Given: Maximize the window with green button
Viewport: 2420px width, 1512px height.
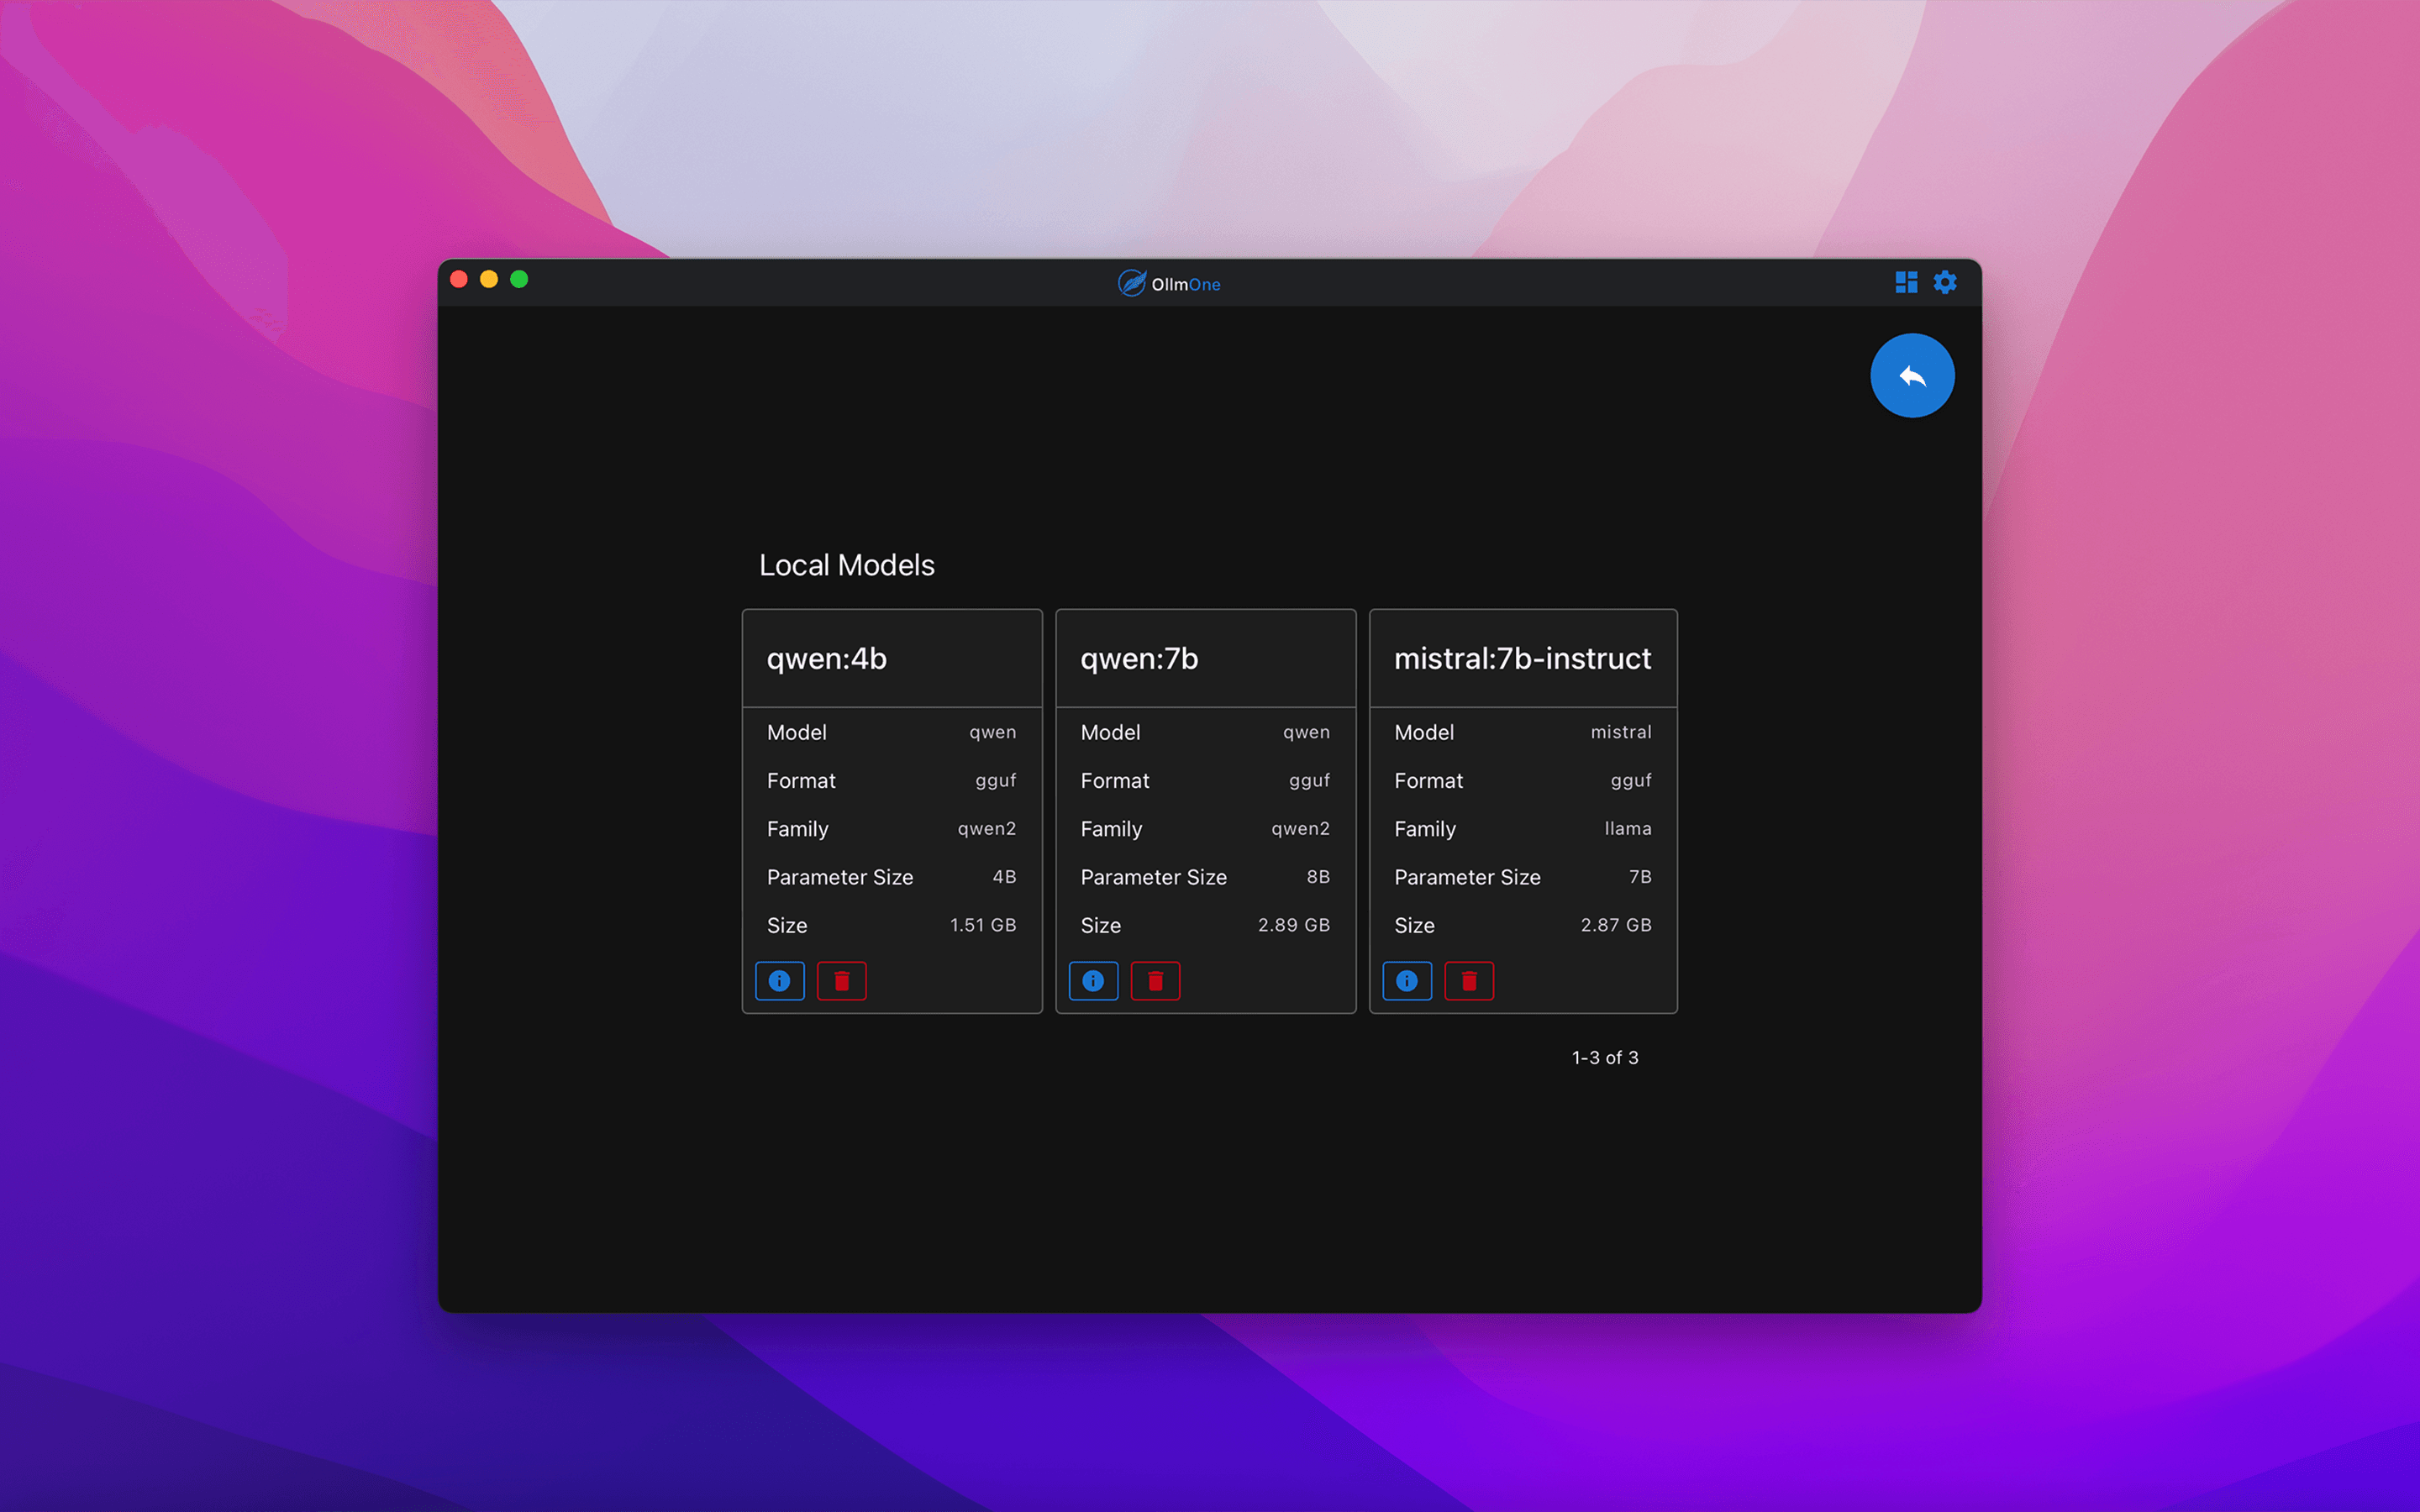Looking at the screenshot, I should pos(519,279).
